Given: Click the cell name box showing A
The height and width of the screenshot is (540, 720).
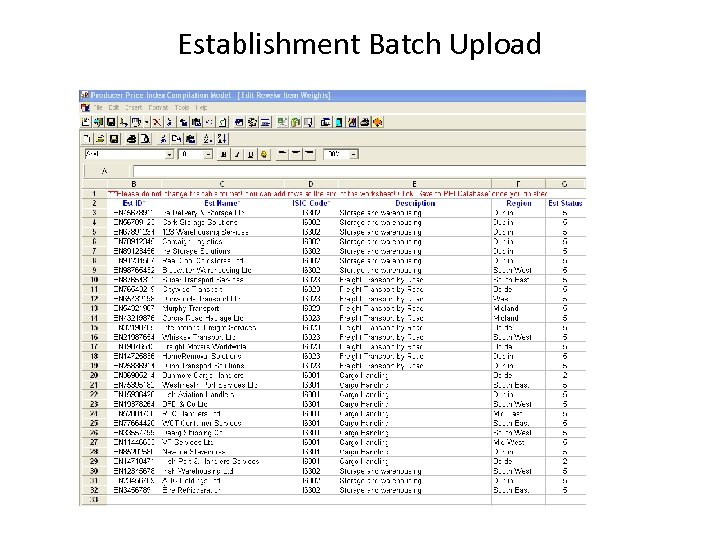Looking at the screenshot, I should [106, 171].
